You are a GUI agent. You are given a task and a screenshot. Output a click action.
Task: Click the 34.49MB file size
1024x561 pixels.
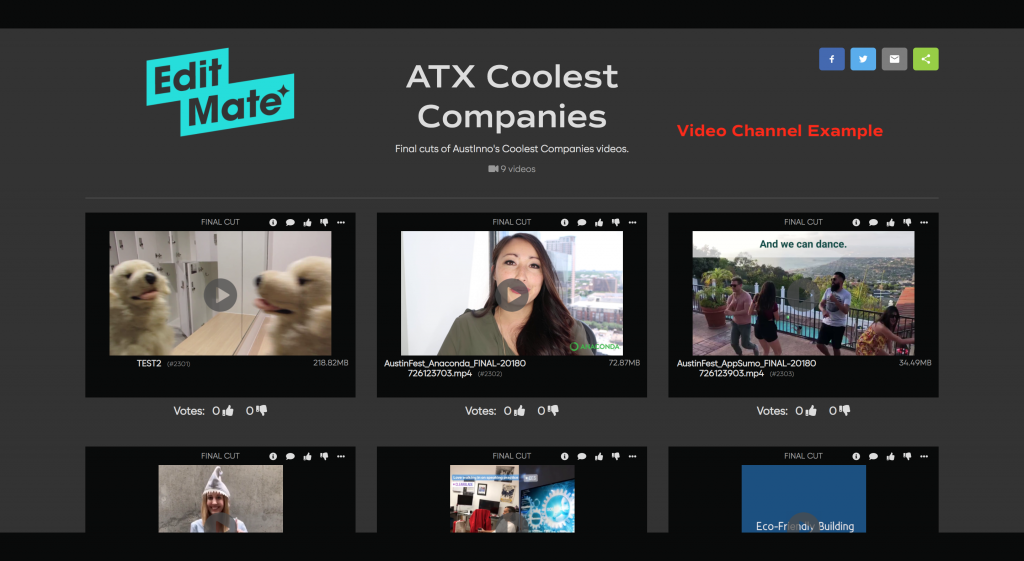click(x=915, y=362)
